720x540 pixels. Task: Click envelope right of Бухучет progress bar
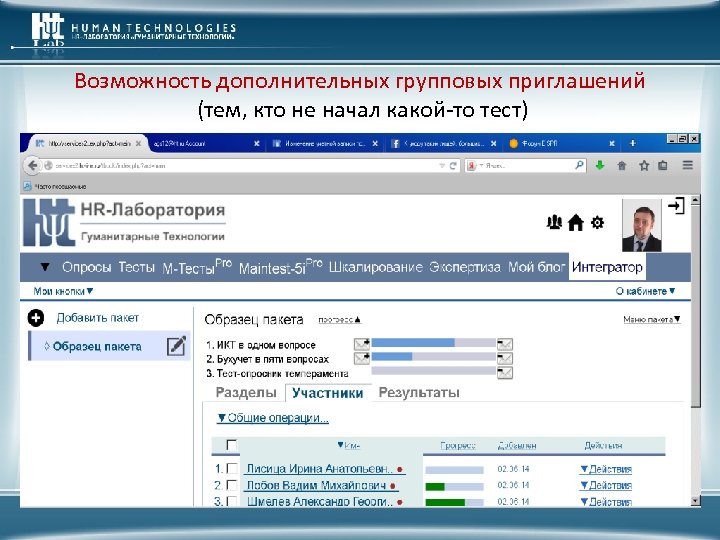tap(505, 358)
